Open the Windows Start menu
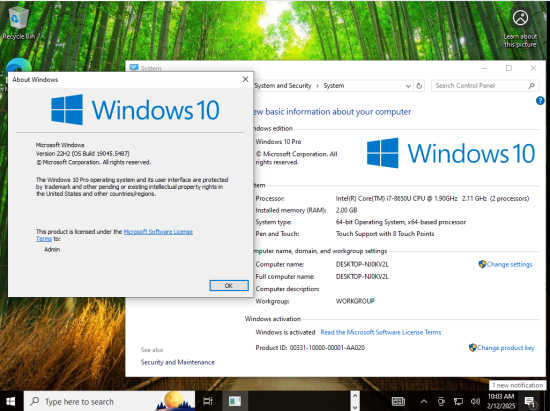This screenshot has width=550, height=411. click(11, 401)
